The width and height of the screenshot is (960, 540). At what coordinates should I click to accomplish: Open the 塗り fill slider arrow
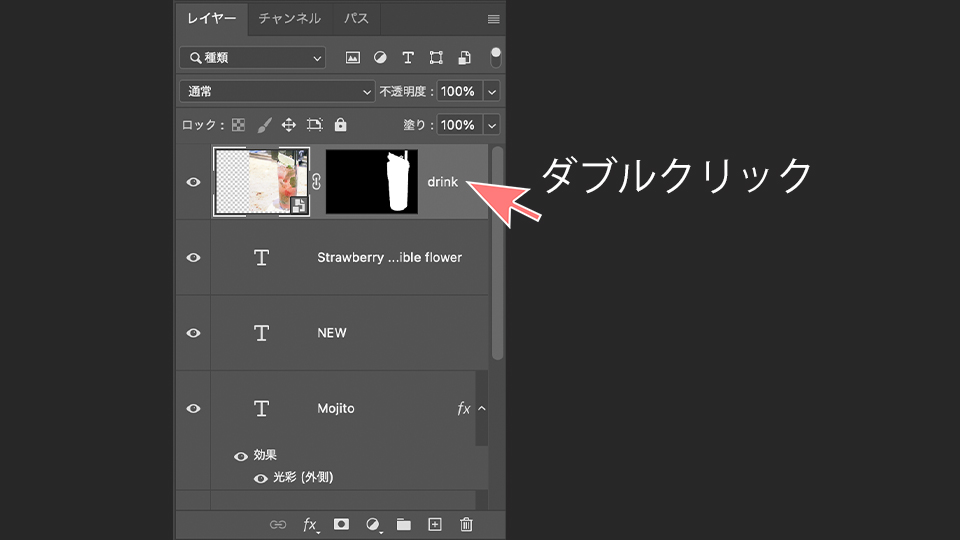tap(492, 125)
